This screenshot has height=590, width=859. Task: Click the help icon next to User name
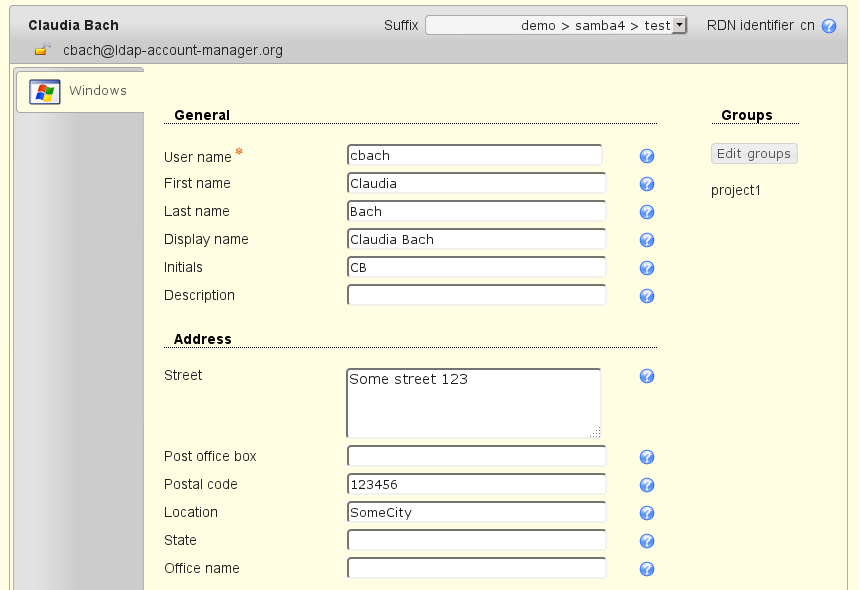point(647,156)
